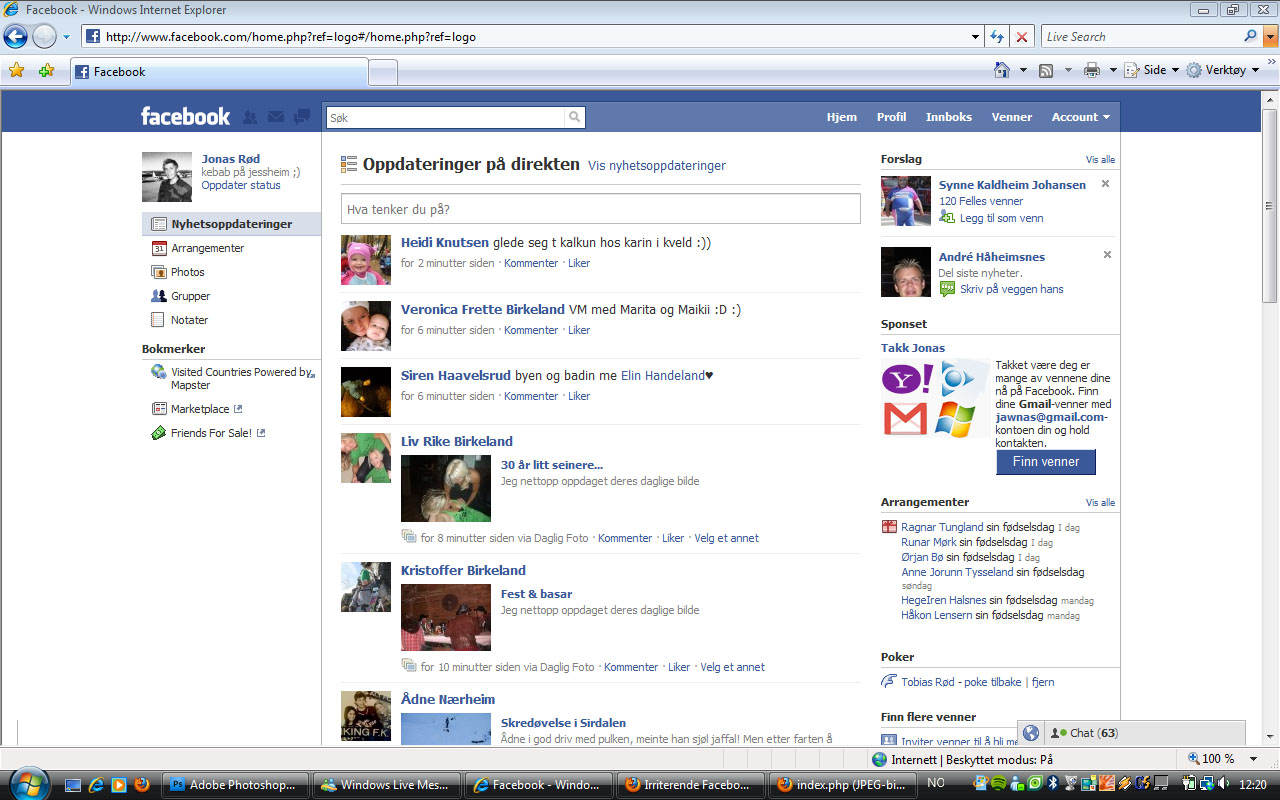Click Legg til som venn link
This screenshot has width=1280, height=800.
[x=1001, y=218]
